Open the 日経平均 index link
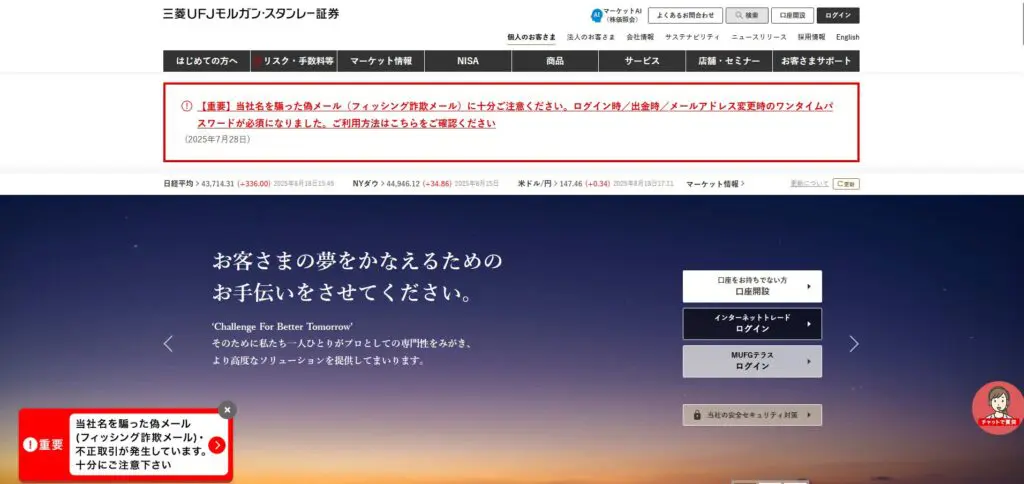This screenshot has width=1024, height=484. (x=180, y=184)
